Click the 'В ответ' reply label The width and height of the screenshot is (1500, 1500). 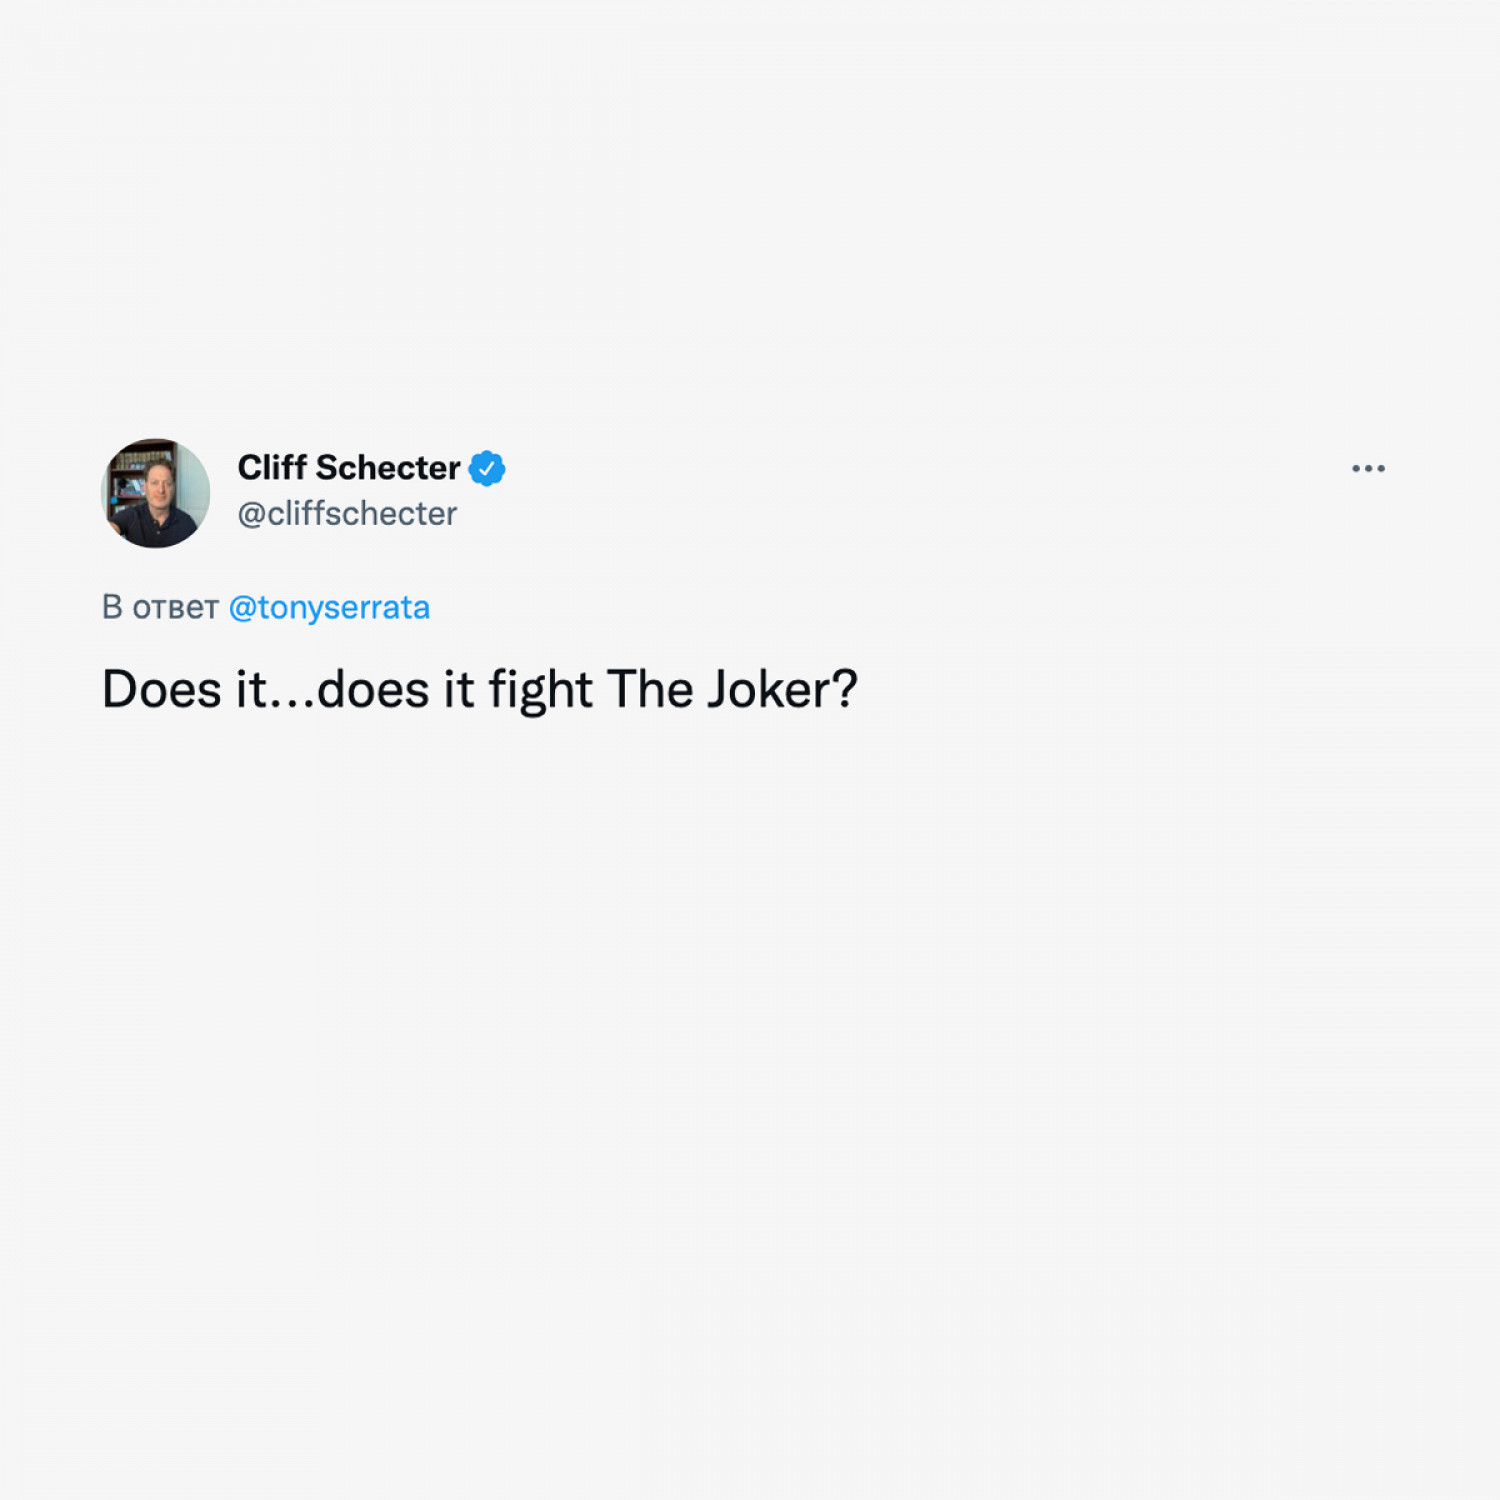click(160, 607)
